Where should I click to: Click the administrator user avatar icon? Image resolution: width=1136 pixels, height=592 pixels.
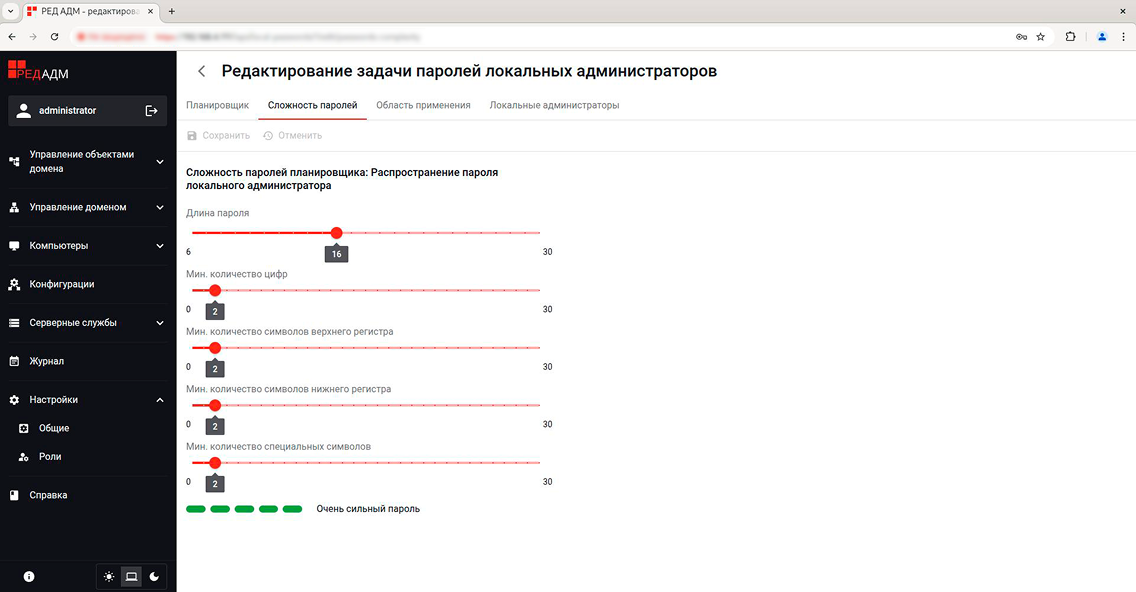tap(24, 110)
